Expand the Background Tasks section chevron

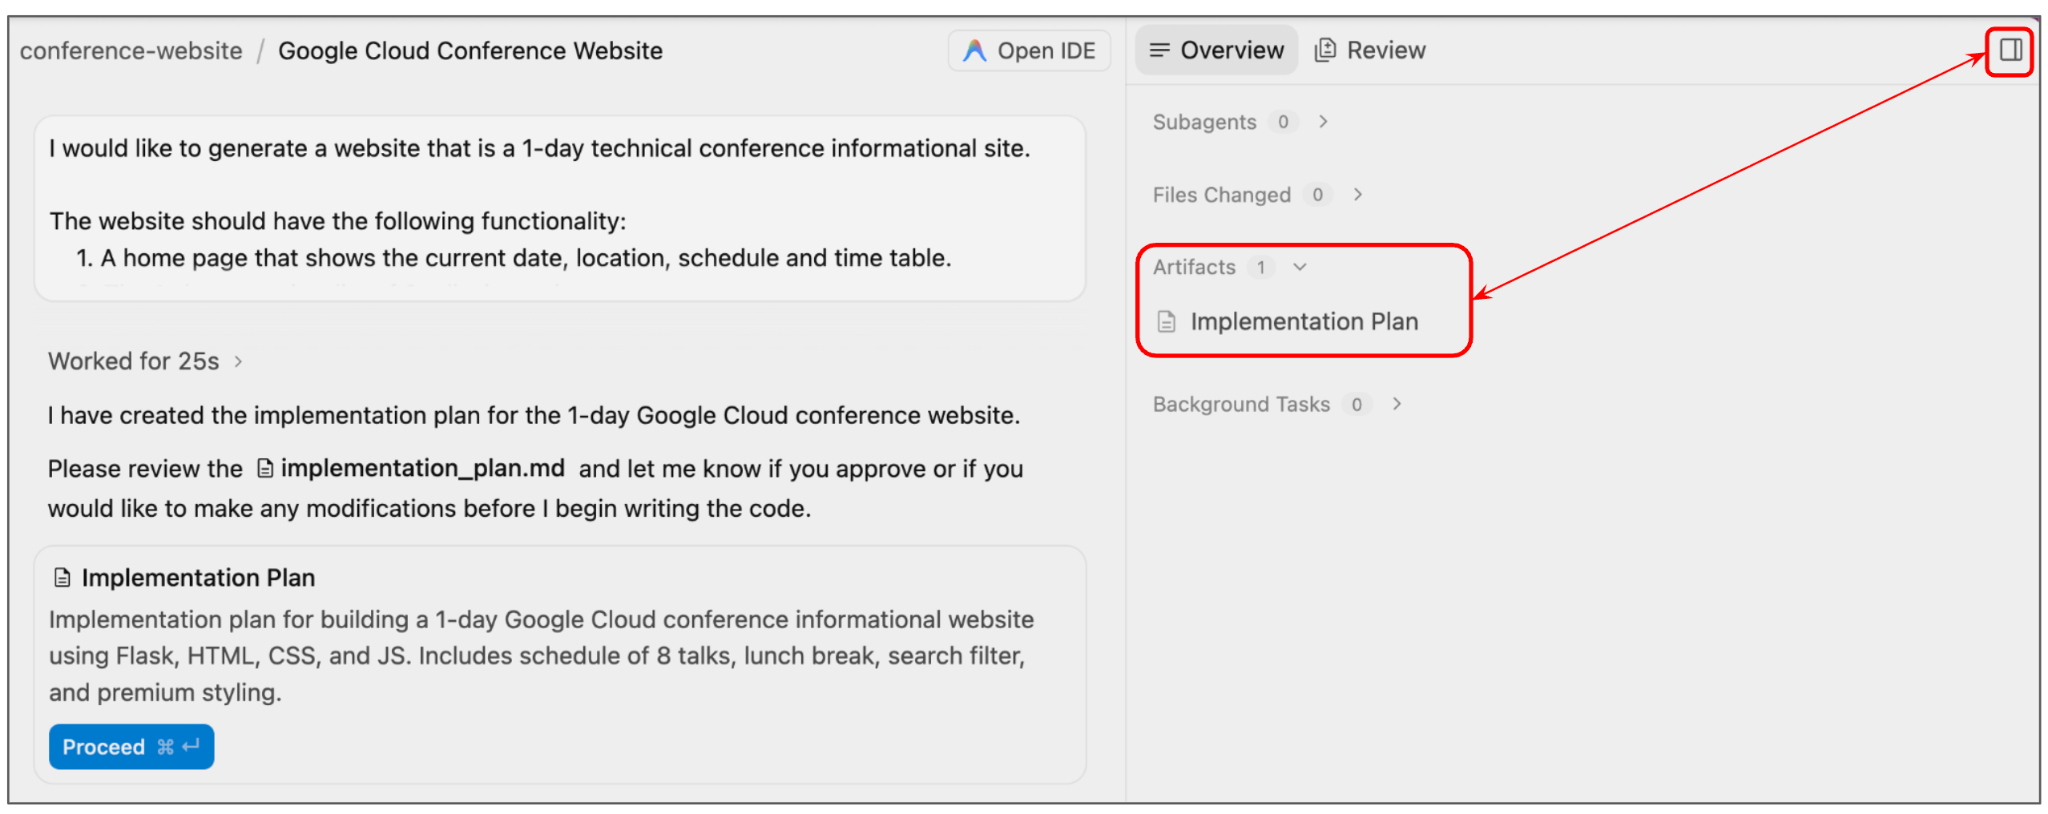coord(1397,404)
